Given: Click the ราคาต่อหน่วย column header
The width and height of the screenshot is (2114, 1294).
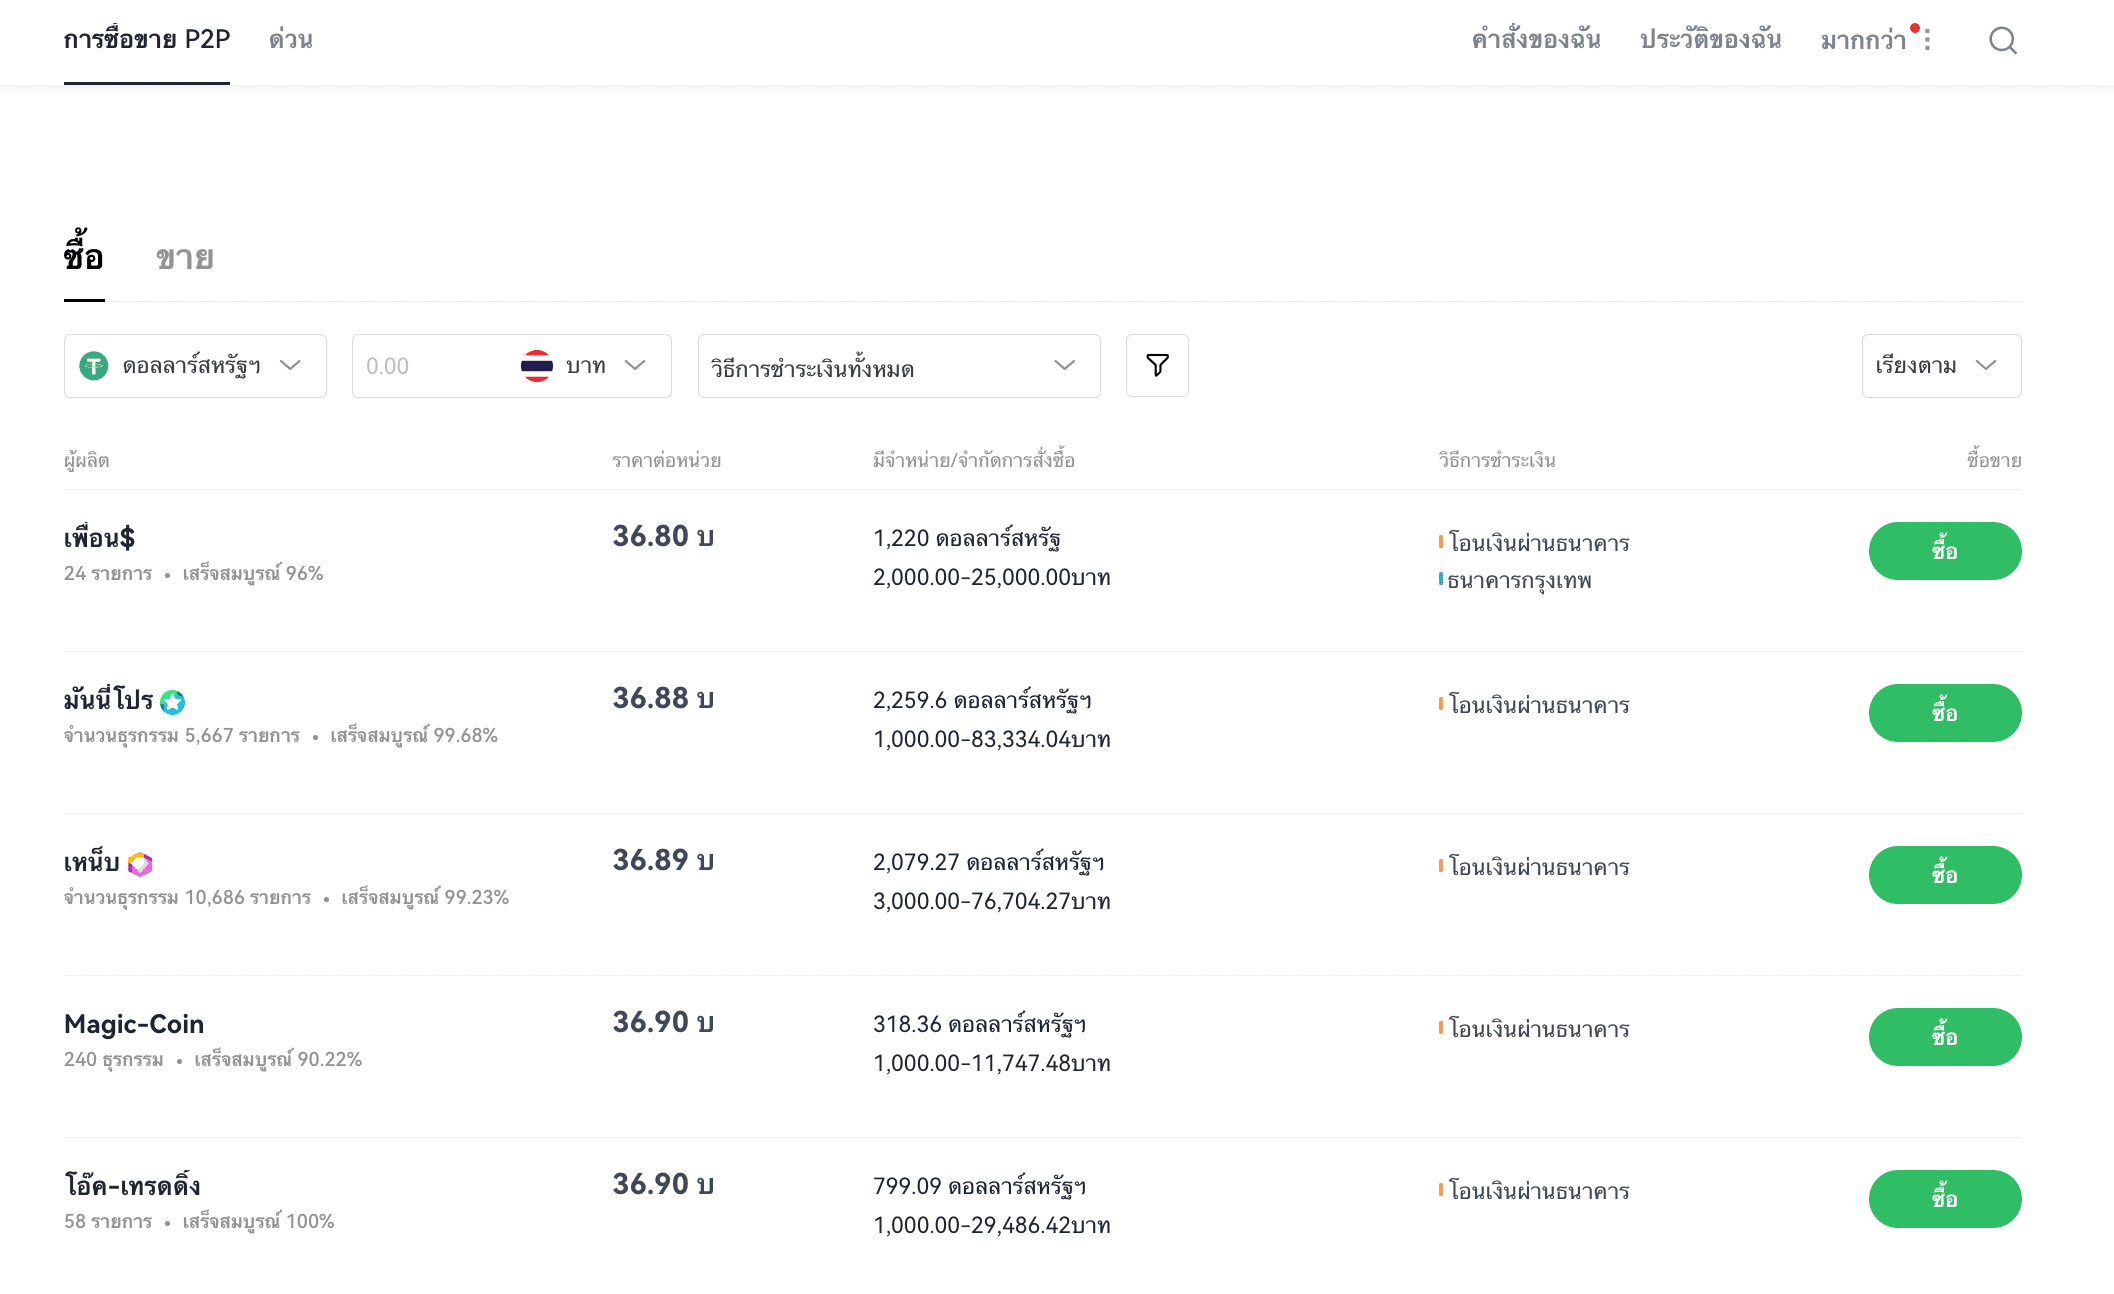Looking at the screenshot, I should [x=667, y=461].
